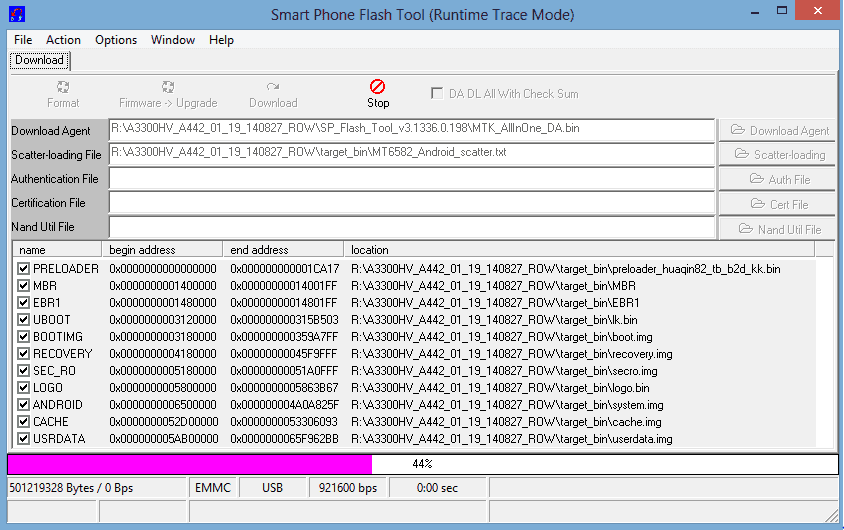
Task: Click the 0:00 sec timer cell
Action: click(437, 488)
